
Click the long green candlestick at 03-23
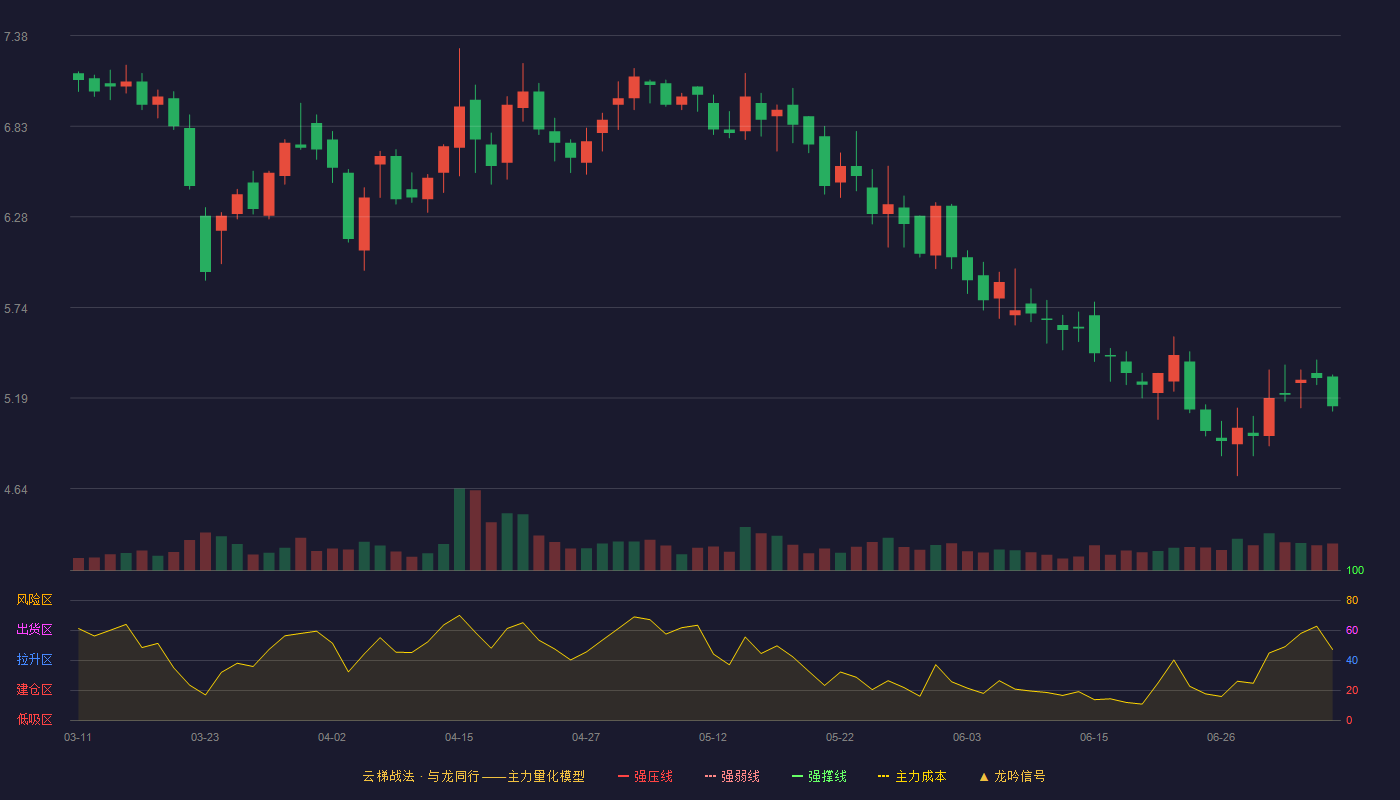[205, 244]
